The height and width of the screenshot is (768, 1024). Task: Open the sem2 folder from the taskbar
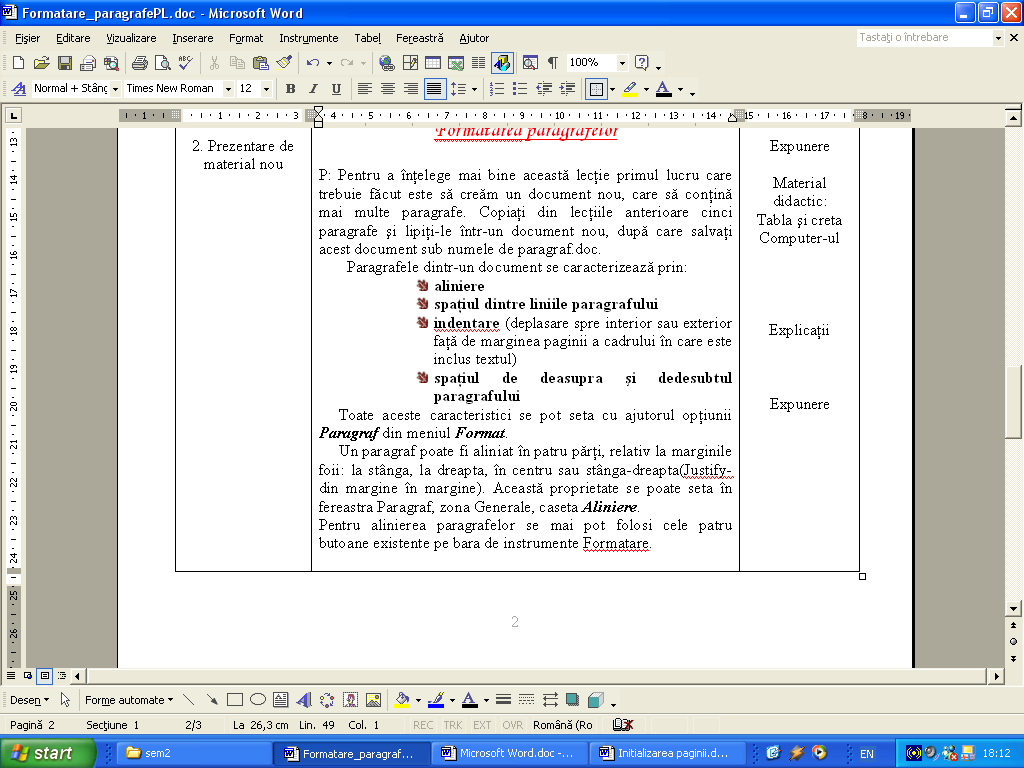193,753
